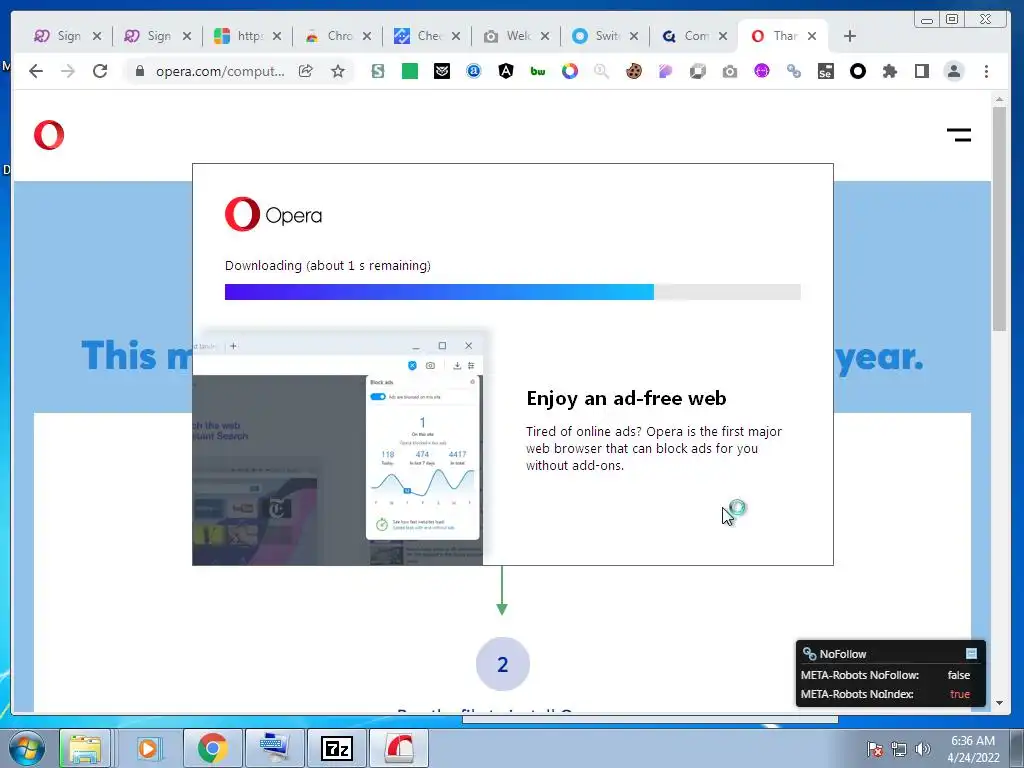Screen dimensions: 1024x768
Task: Open the NoFollow chain-link extension
Action: (793, 71)
